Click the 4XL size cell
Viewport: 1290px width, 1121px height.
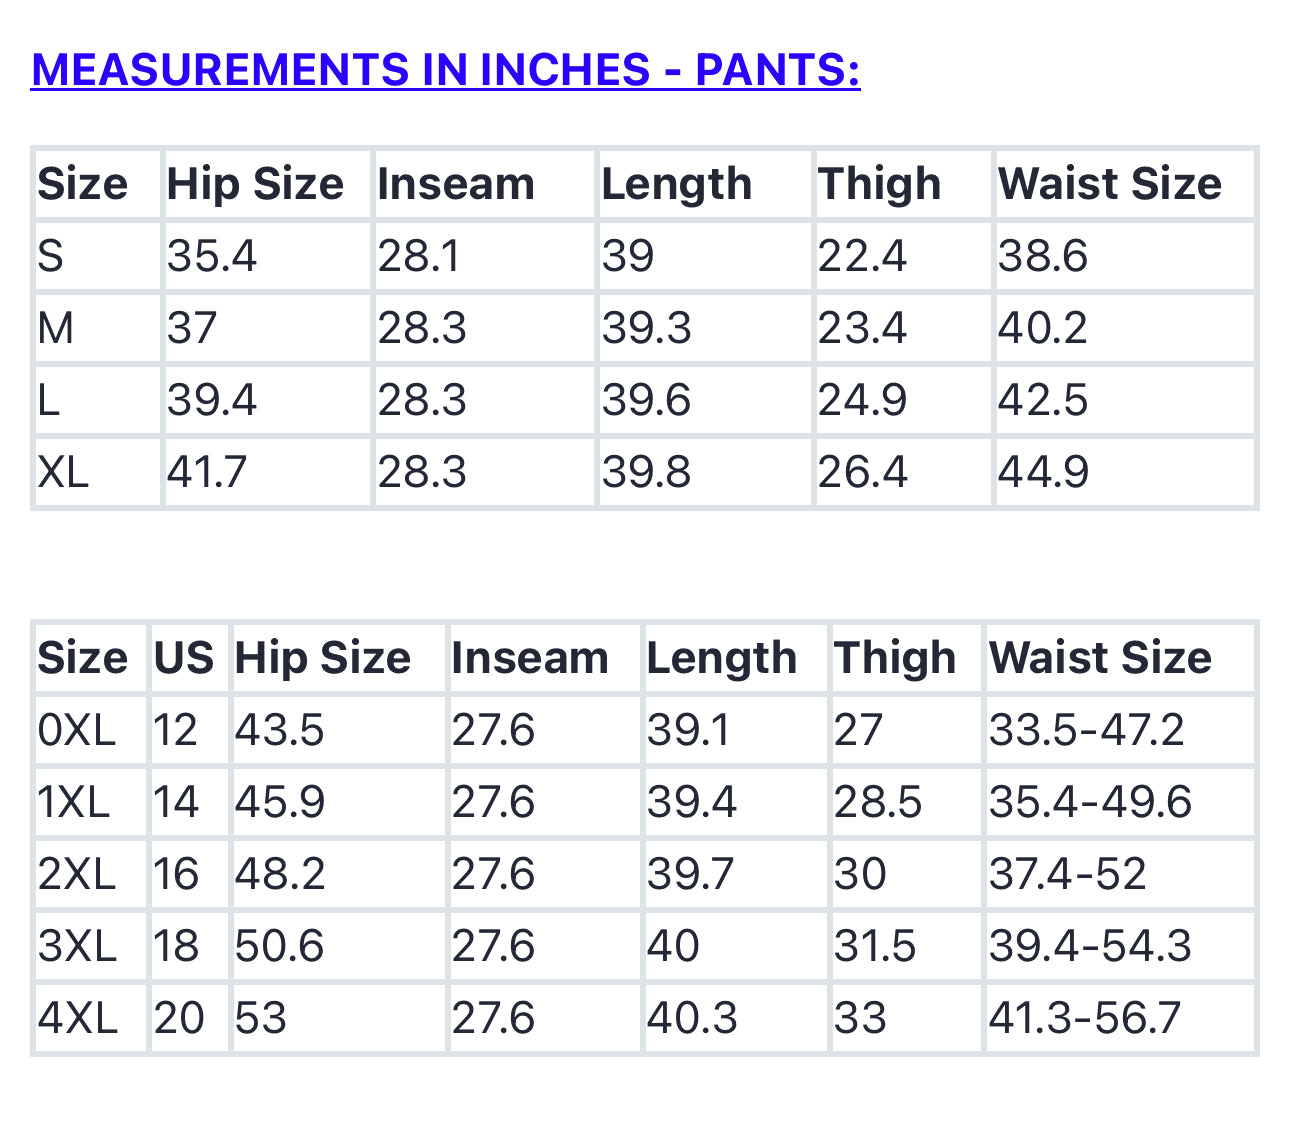tap(77, 1018)
